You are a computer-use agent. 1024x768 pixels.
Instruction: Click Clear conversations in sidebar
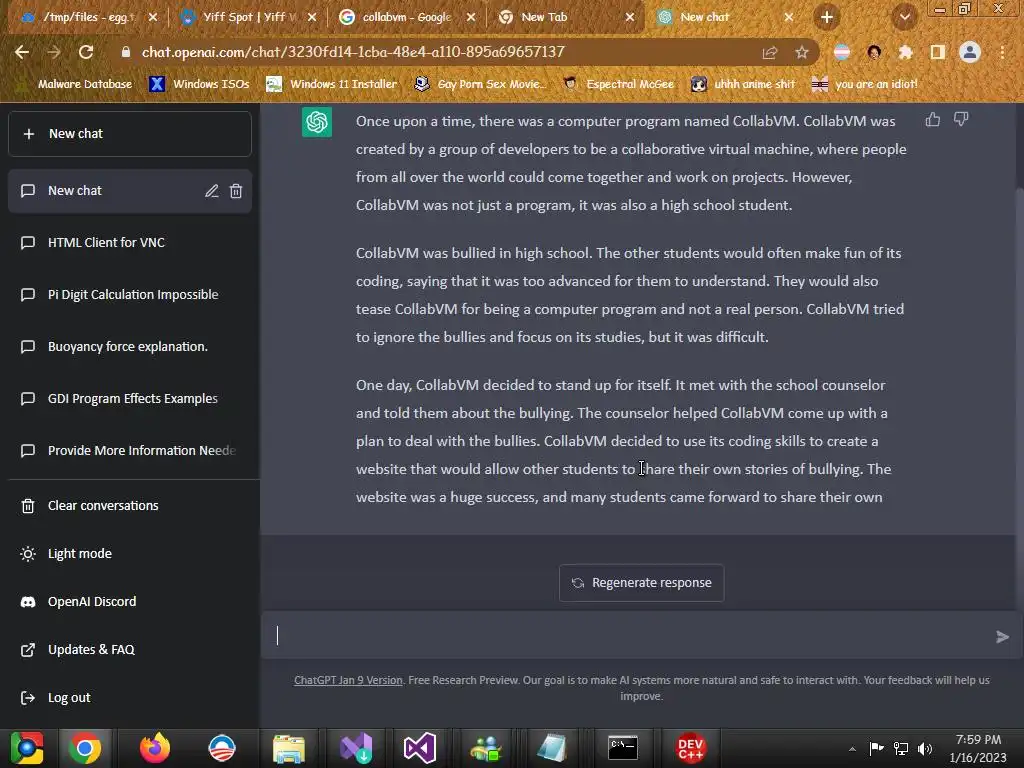coord(129,505)
